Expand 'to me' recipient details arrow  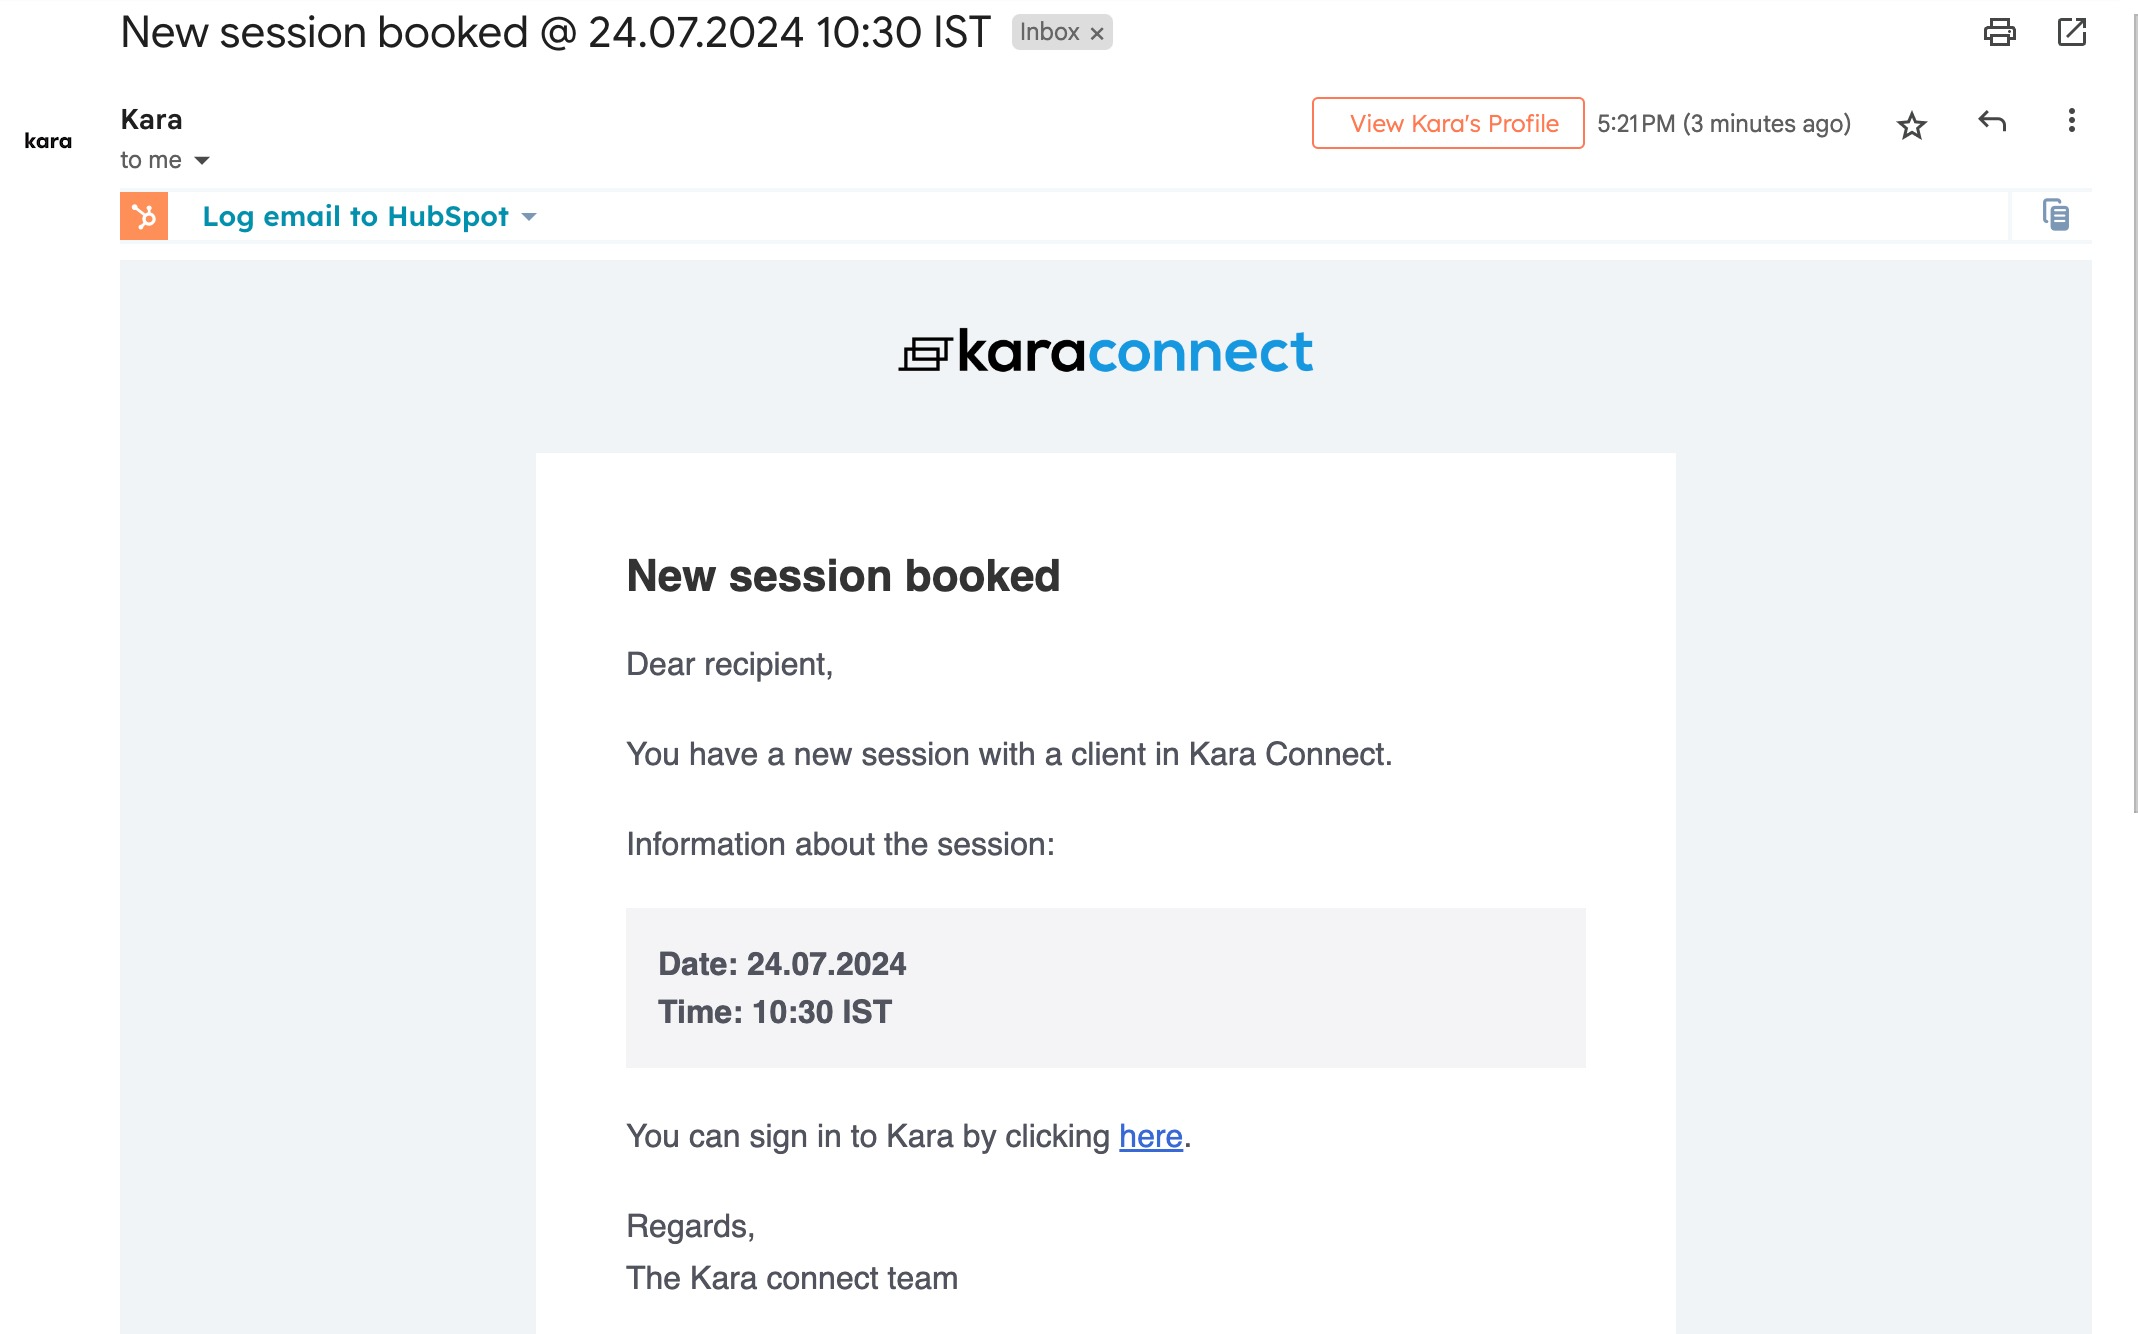coord(202,161)
